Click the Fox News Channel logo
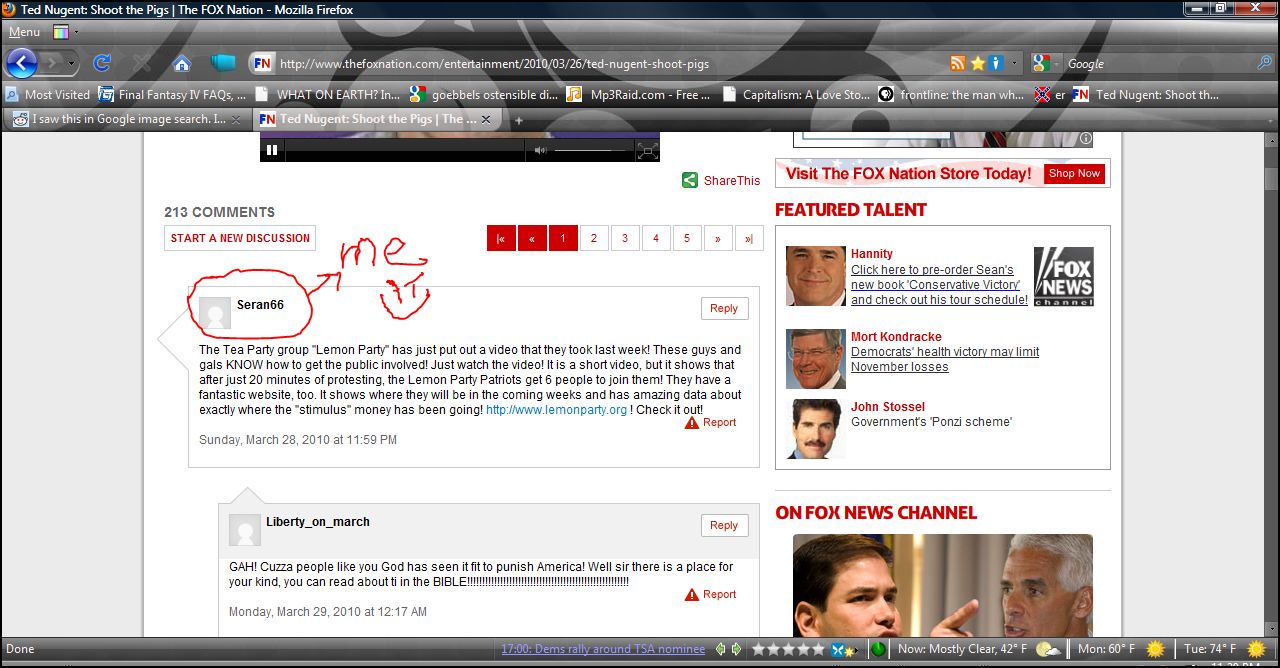This screenshot has height=668, width=1280. (1063, 276)
